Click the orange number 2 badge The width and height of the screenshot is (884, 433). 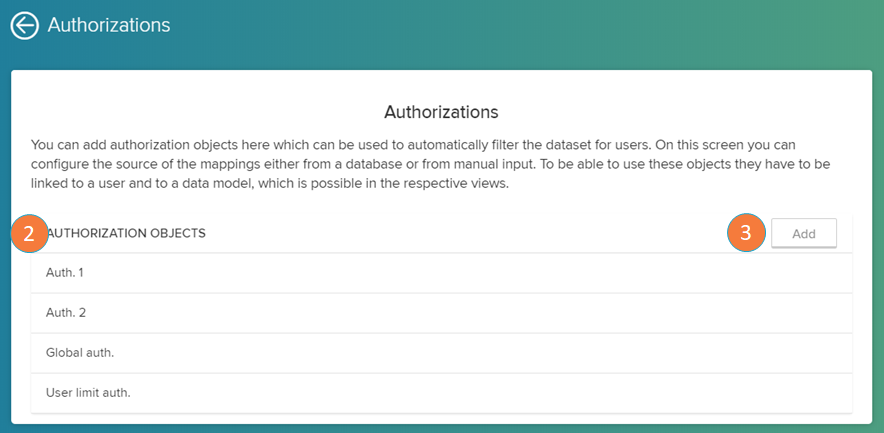(30, 233)
